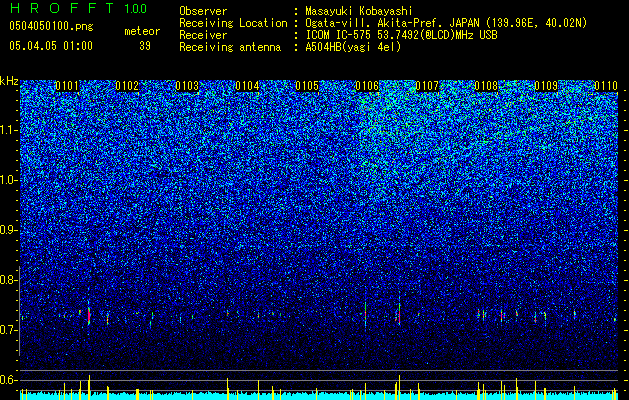Select the file name 0504050100.png
The image size is (629, 400).
pyautogui.click(x=51, y=26)
